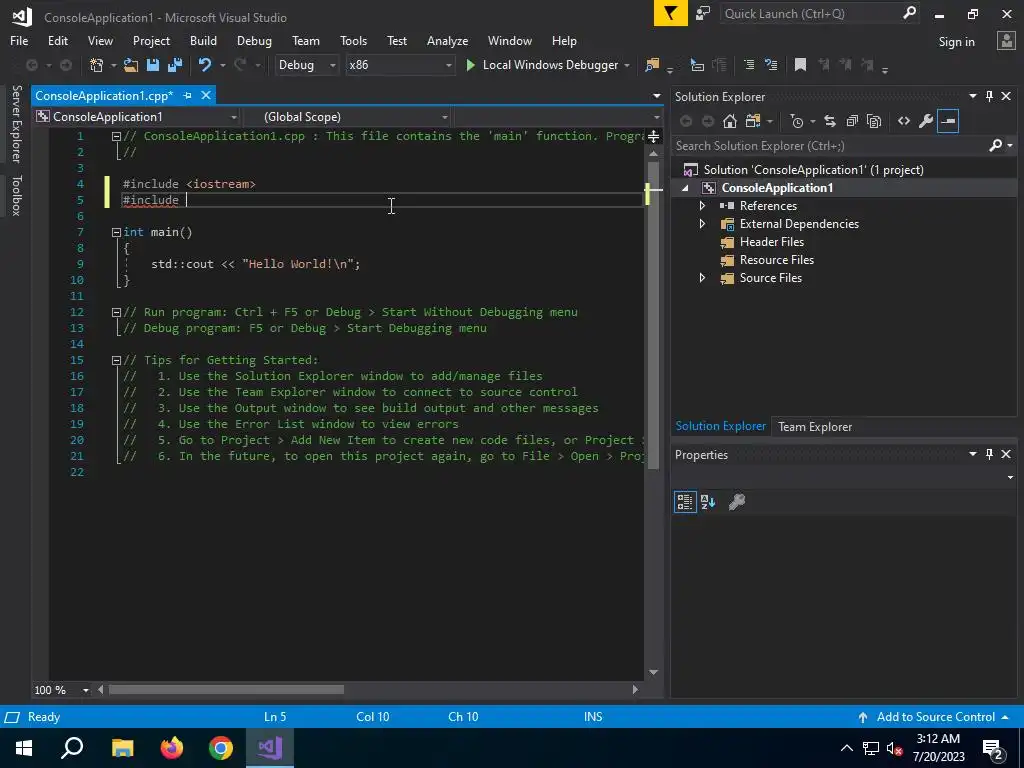Toggle Show All Files in Solution Explorer
This screenshot has width=1024, height=768.
click(874, 121)
